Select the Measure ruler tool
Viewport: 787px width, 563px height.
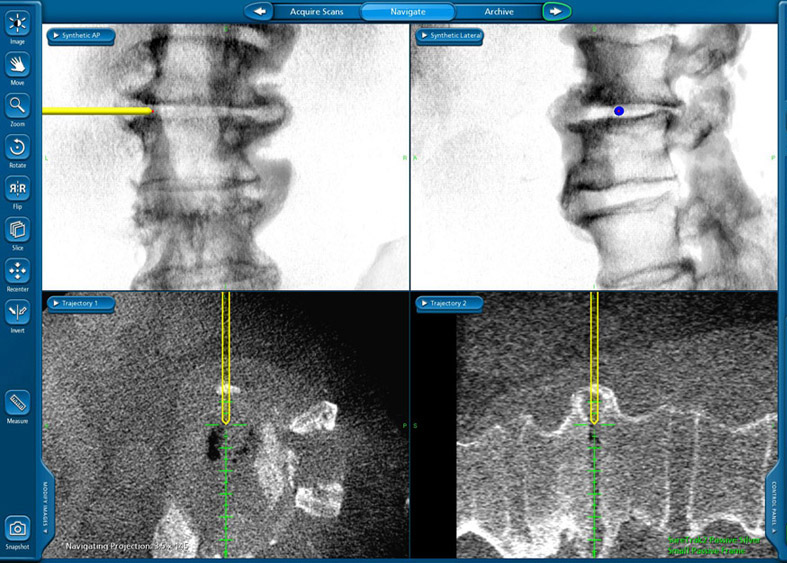click(x=18, y=402)
